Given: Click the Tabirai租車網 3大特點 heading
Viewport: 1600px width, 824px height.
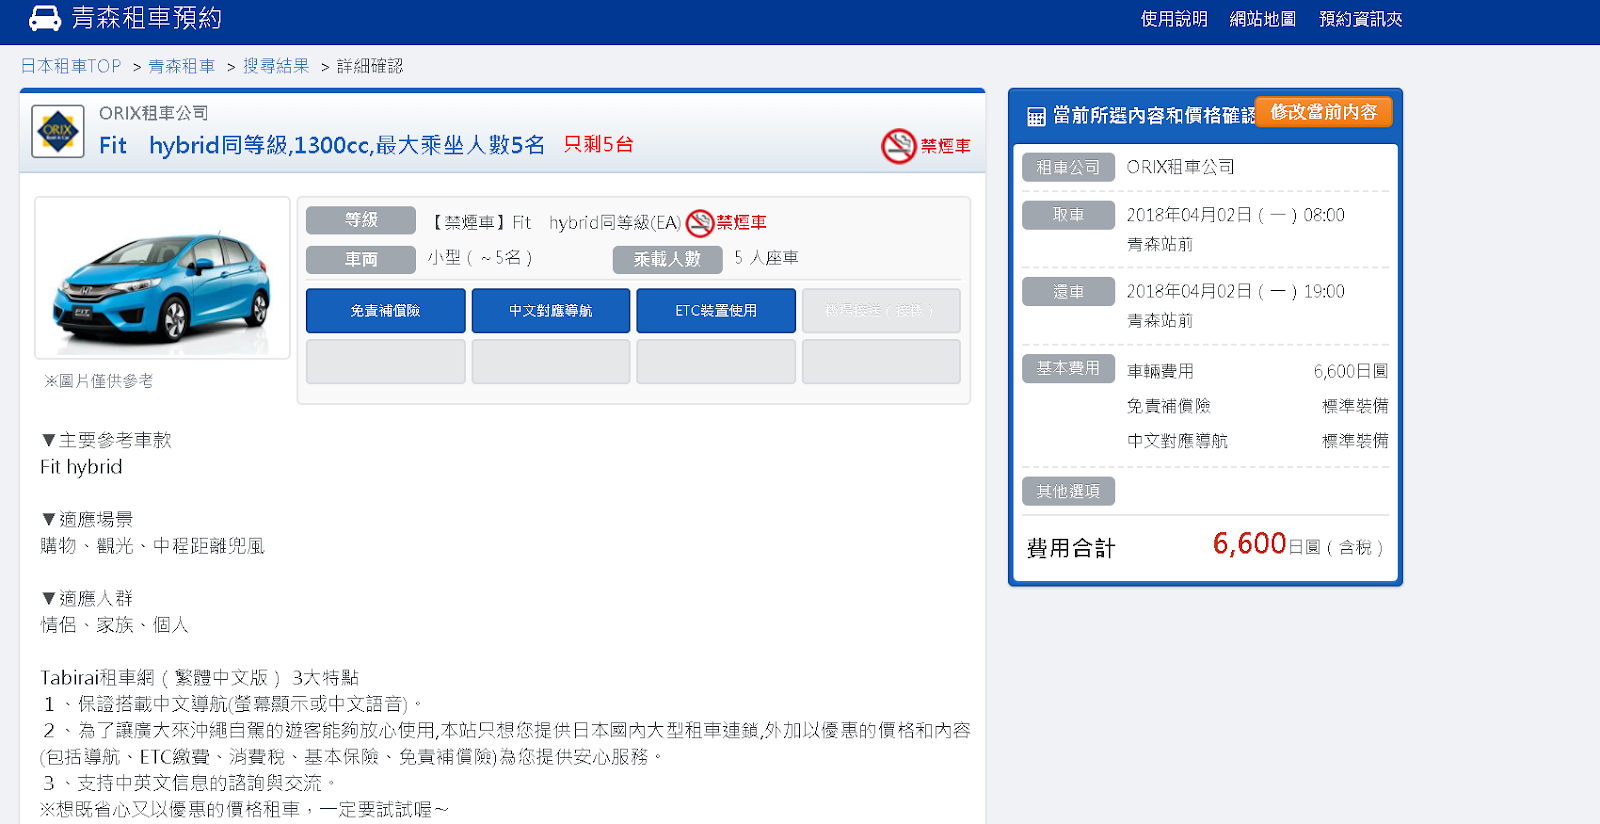Looking at the screenshot, I should click(x=199, y=678).
